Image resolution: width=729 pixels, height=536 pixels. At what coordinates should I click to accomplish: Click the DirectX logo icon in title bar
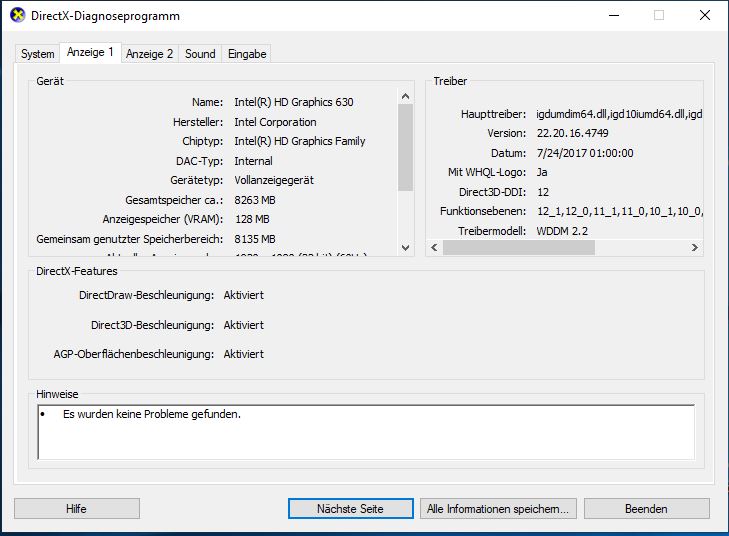click(17, 15)
